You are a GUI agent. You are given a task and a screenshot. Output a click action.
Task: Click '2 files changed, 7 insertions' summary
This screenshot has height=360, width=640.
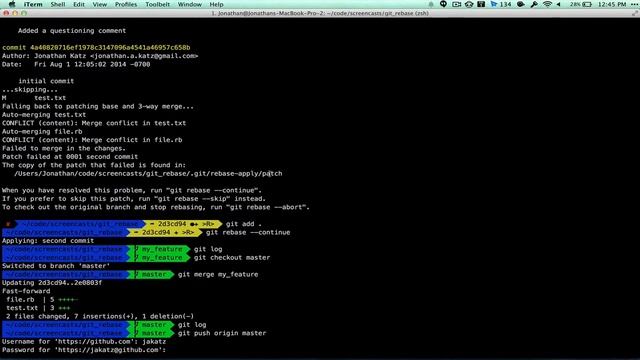click(100, 316)
